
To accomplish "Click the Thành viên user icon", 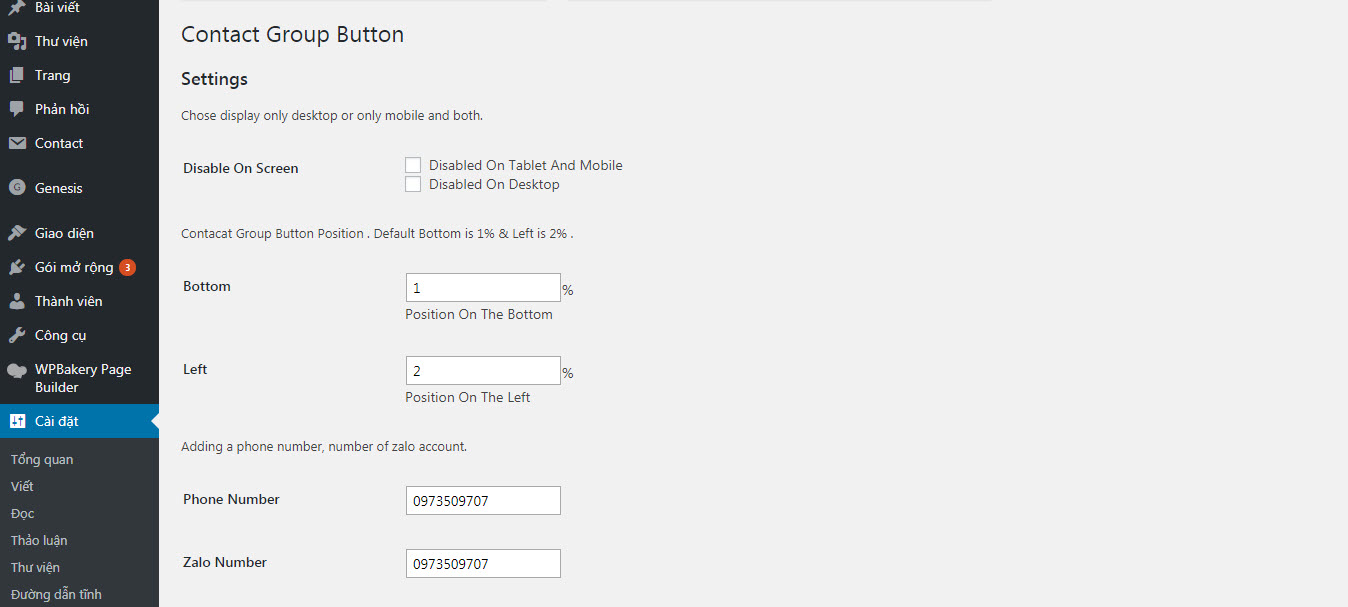I will tap(17, 301).
